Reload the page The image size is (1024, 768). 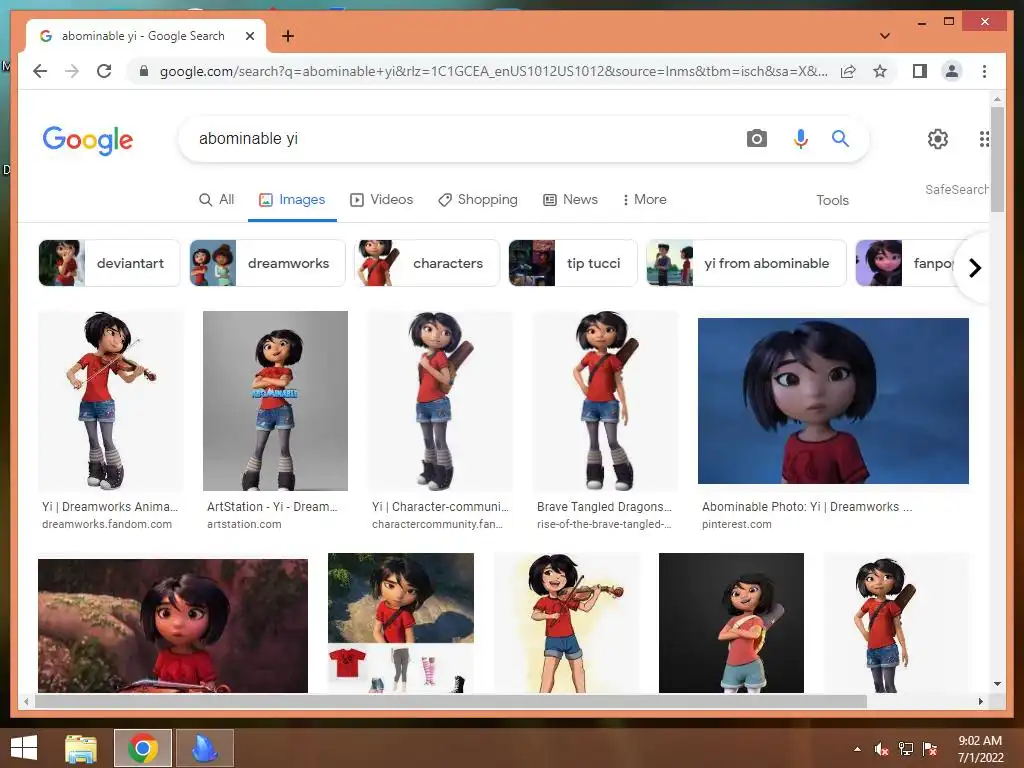click(104, 71)
